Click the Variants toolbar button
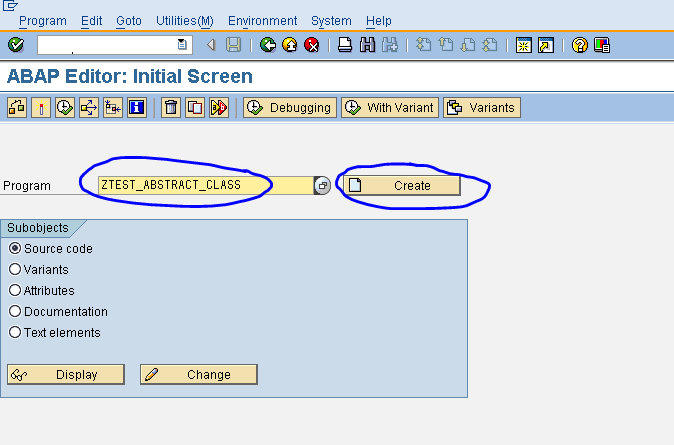Viewport: 674px width, 445px height. tap(482, 107)
